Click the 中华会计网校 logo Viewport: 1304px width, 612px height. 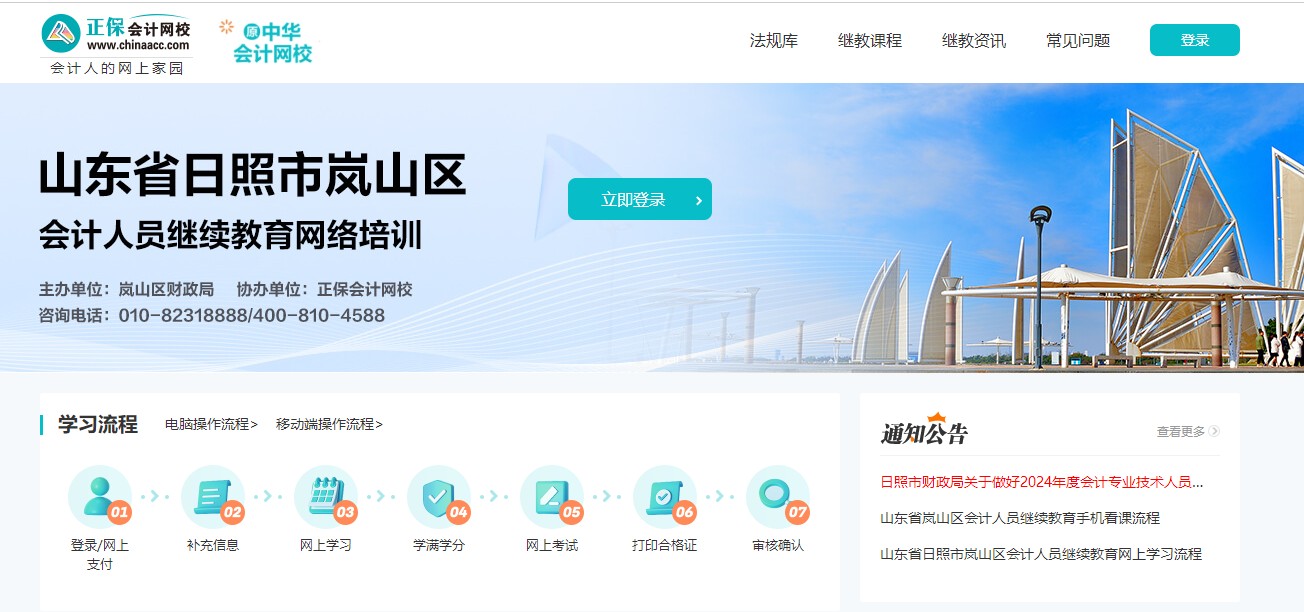[x=267, y=42]
